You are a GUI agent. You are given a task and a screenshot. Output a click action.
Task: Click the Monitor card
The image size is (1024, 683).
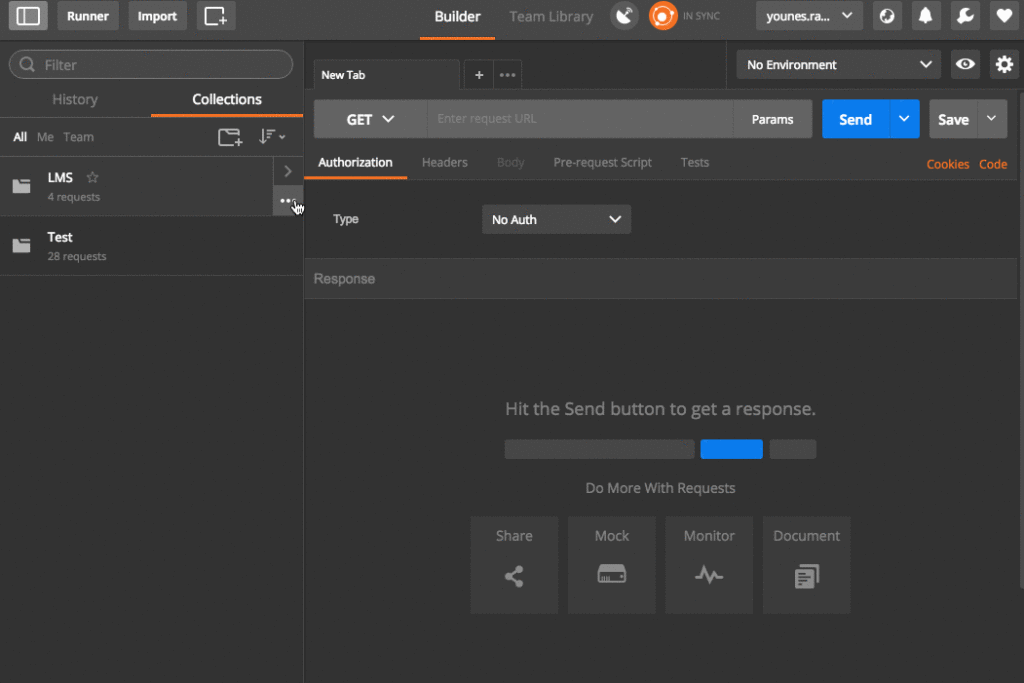[709, 565]
